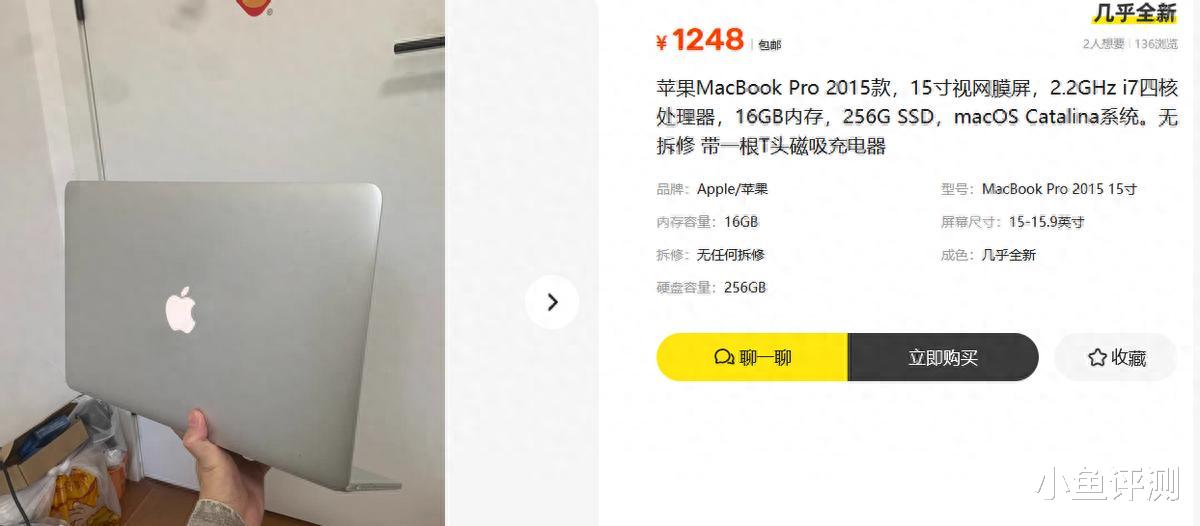
Task: Click the star icon beside 收藏
Action: (1097, 357)
